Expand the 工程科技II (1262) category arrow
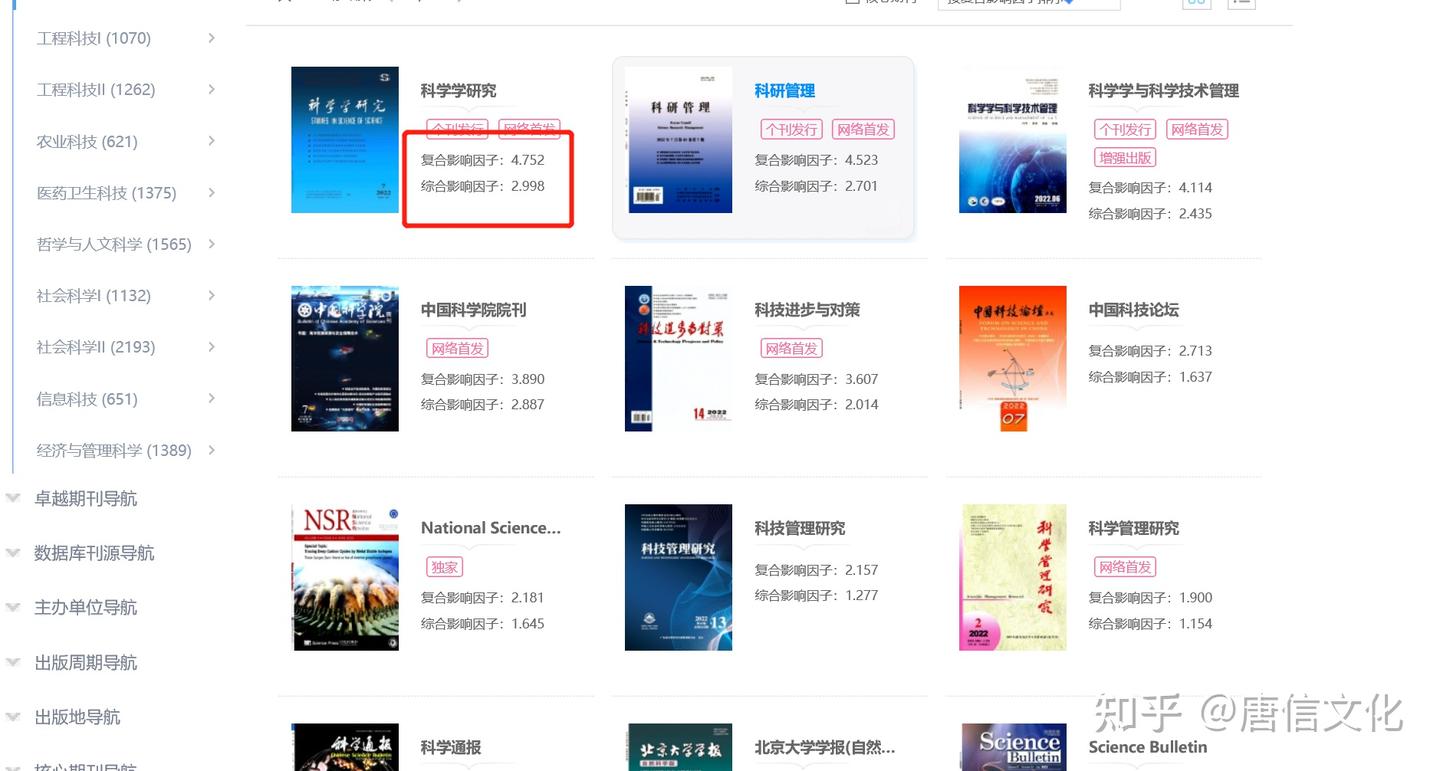Image resolution: width=1440 pixels, height=771 pixels. tap(211, 89)
